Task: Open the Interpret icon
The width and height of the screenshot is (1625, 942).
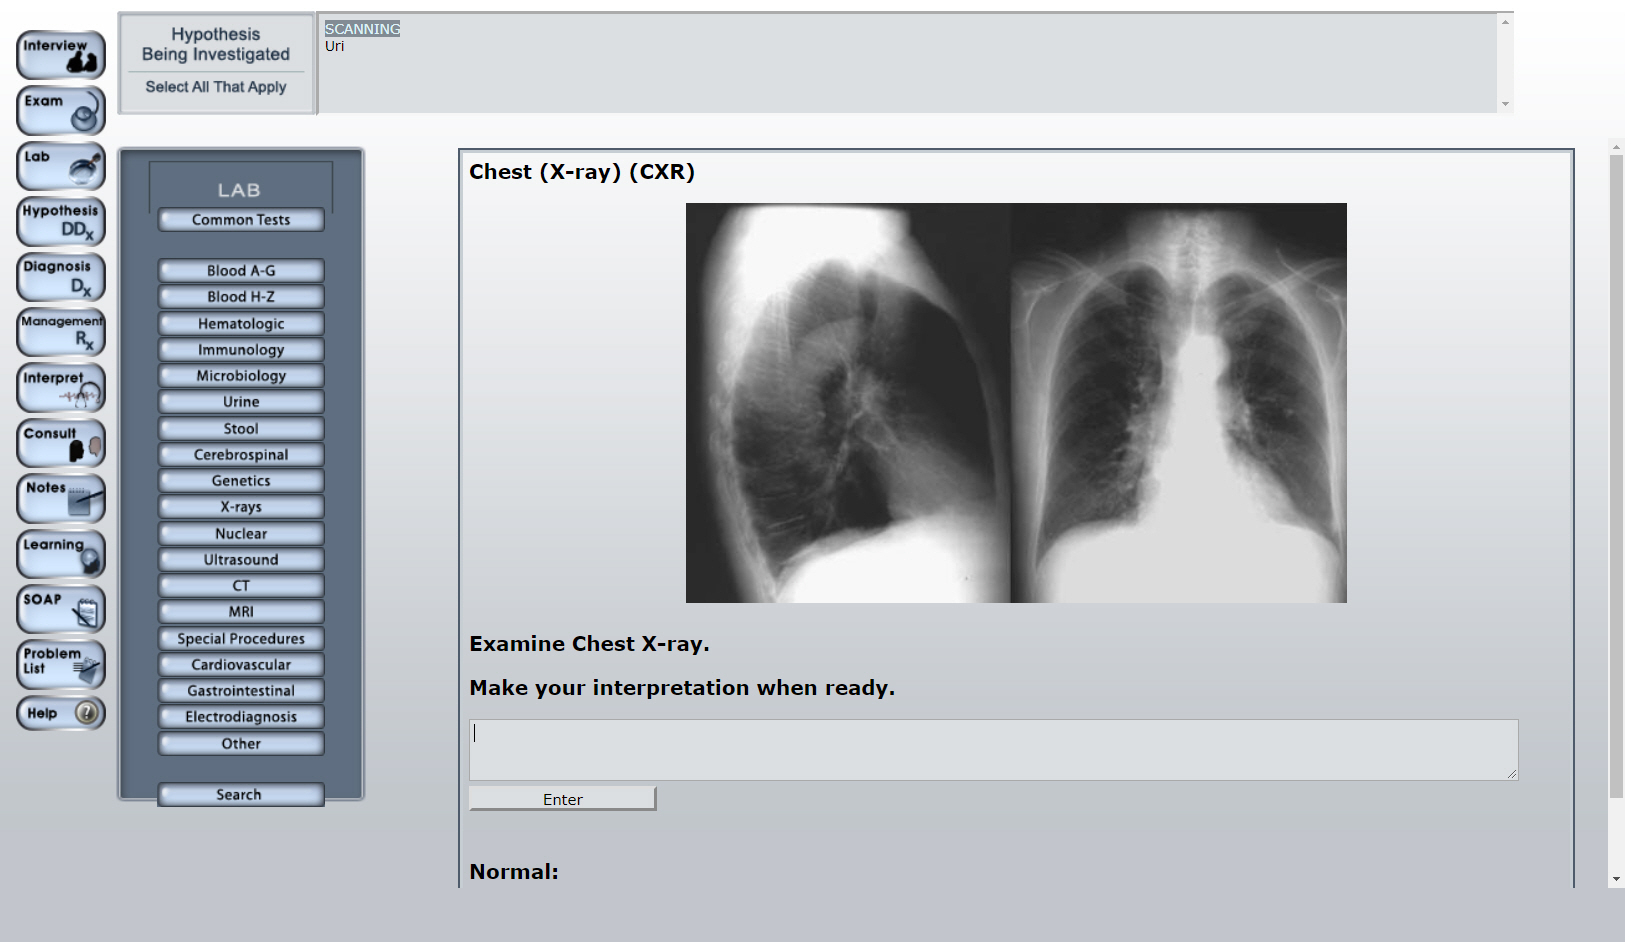Action: 61,388
